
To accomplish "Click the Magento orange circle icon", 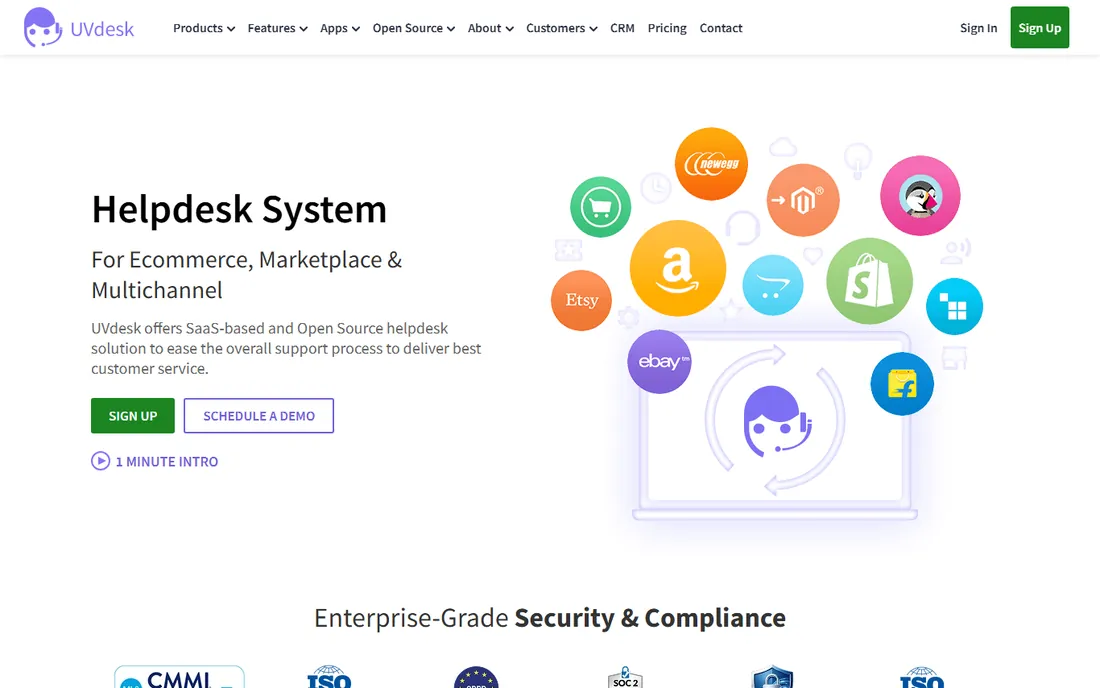I will pyautogui.click(x=803, y=200).
